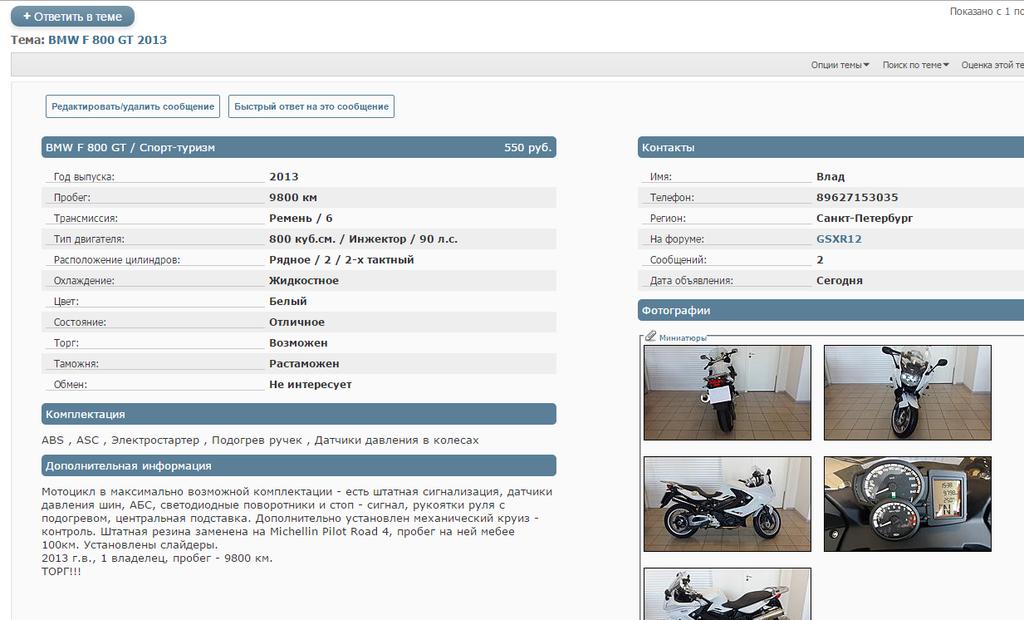The width and height of the screenshot is (1024, 620).
Task: Open the rear-view motorcycle thumbnail
Action: tap(727, 392)
